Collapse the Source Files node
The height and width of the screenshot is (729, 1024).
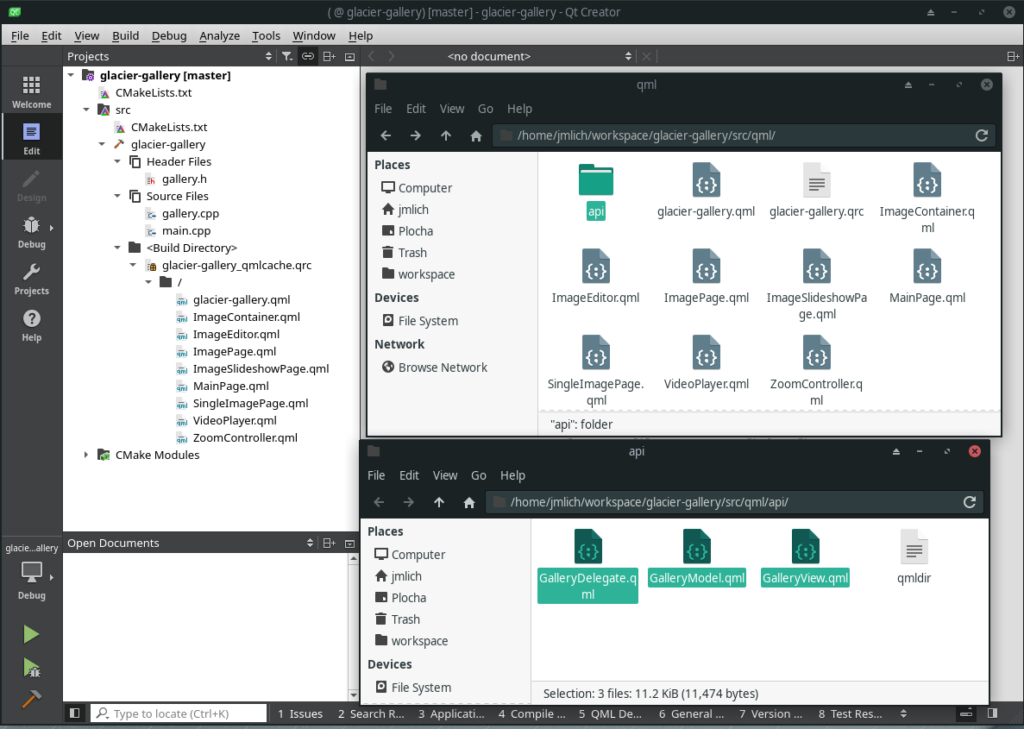(x=118, y=196)
